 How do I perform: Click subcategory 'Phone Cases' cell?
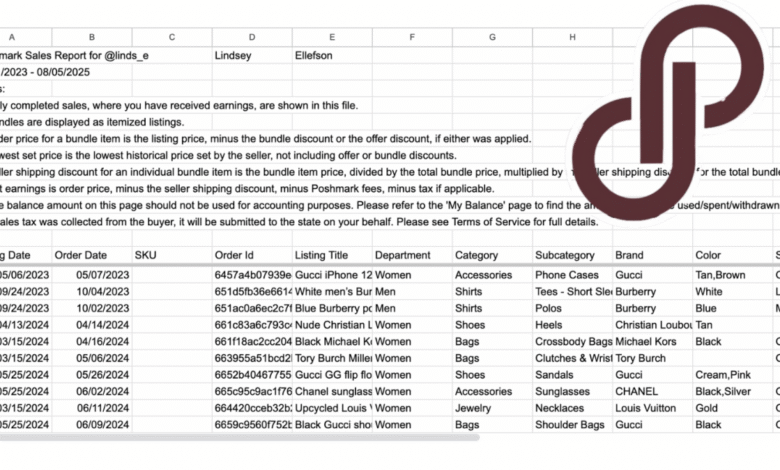click(x=573, y=275)
